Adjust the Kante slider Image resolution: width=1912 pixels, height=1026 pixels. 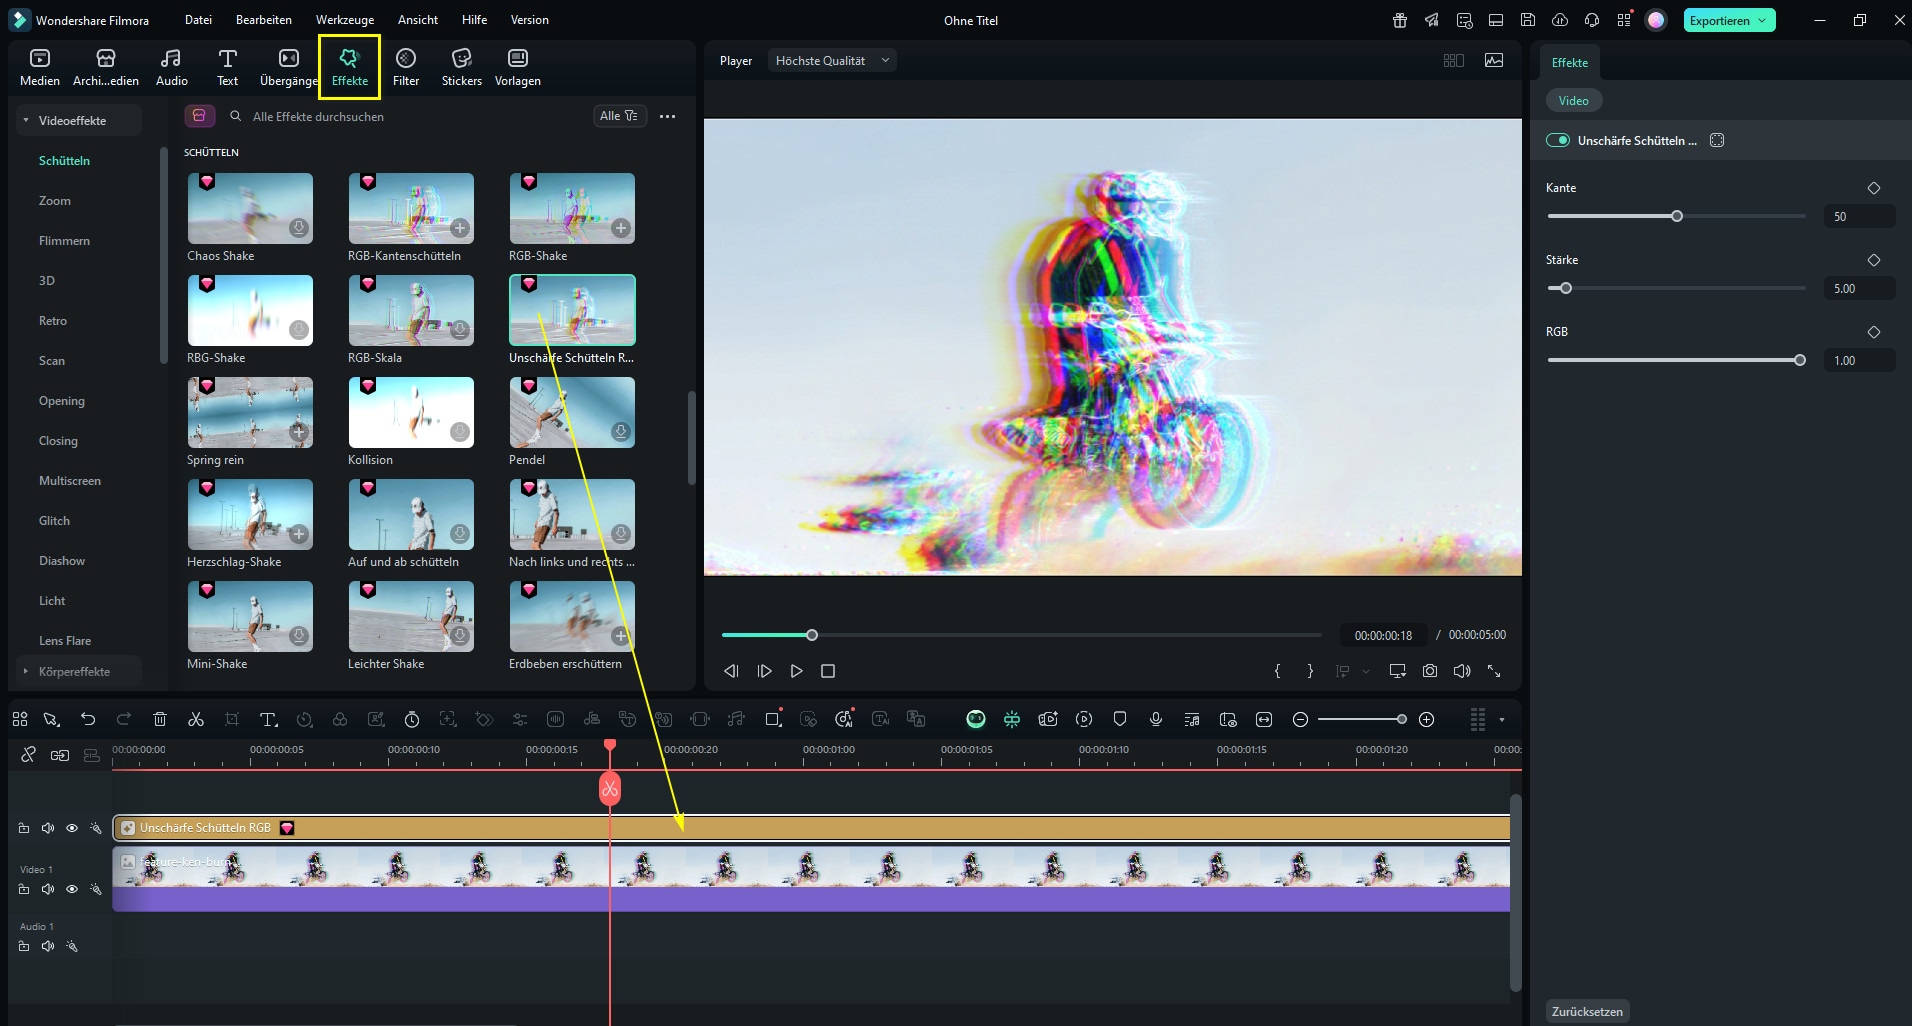(1677, 216)
